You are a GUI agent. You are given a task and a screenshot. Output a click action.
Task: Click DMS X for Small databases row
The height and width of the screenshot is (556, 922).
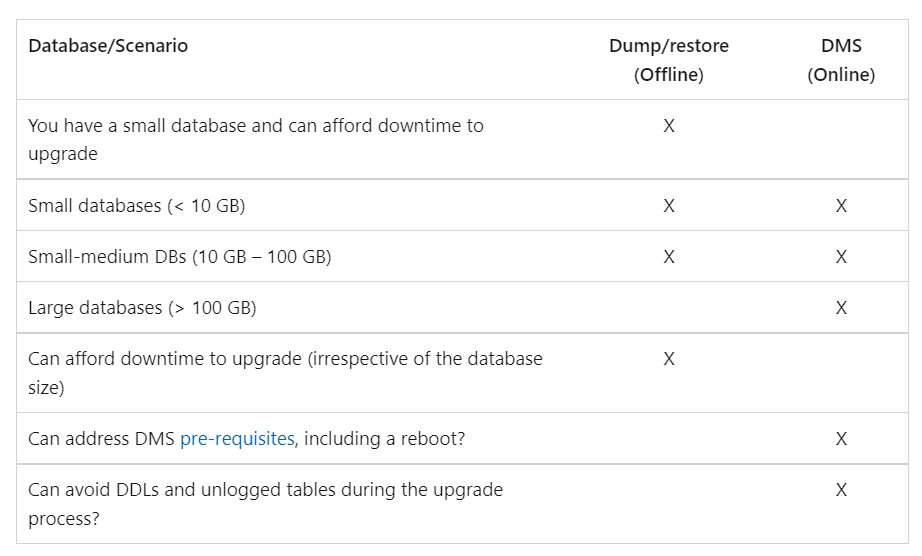coord(841,206)
